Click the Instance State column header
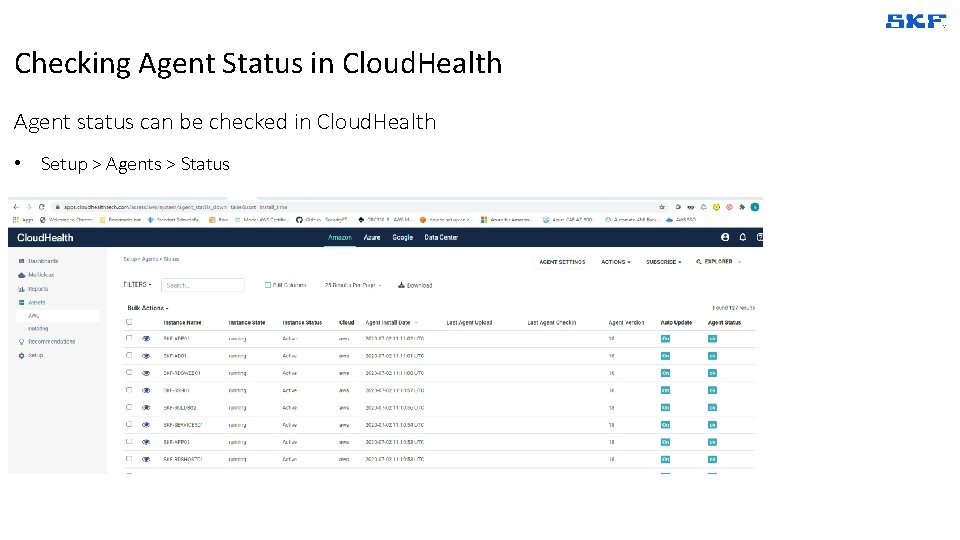 247,323
